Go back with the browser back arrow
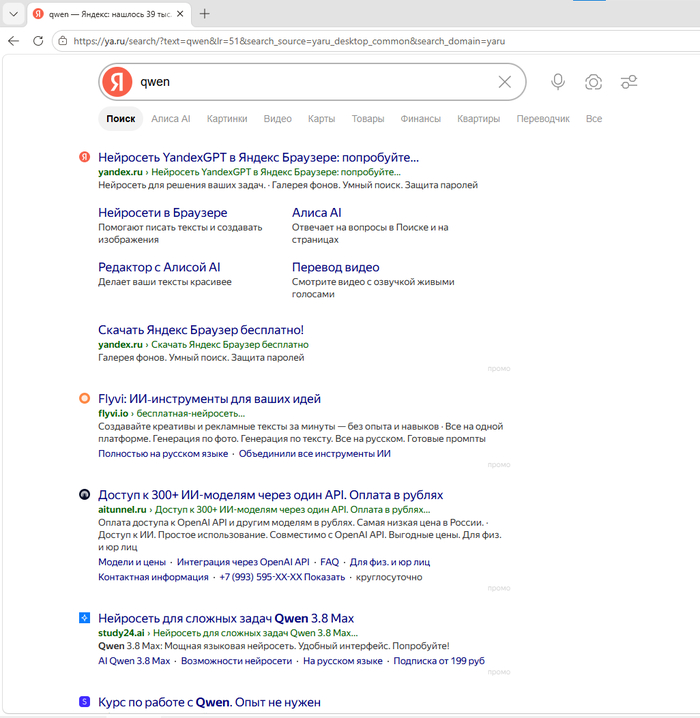The height and width of the screenshot is (718, 700). pyautogui.click(x=14, y=41)
